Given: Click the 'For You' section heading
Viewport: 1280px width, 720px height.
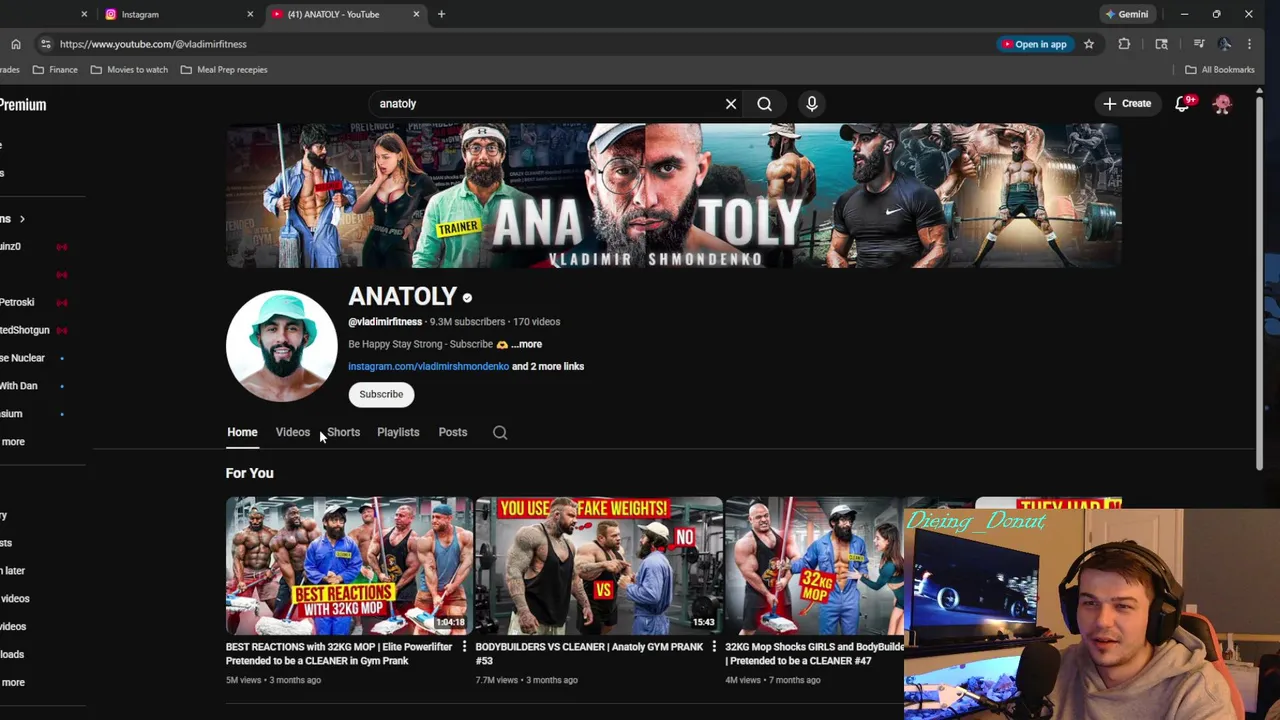Looking at the screenshot, I should point(249,473).
